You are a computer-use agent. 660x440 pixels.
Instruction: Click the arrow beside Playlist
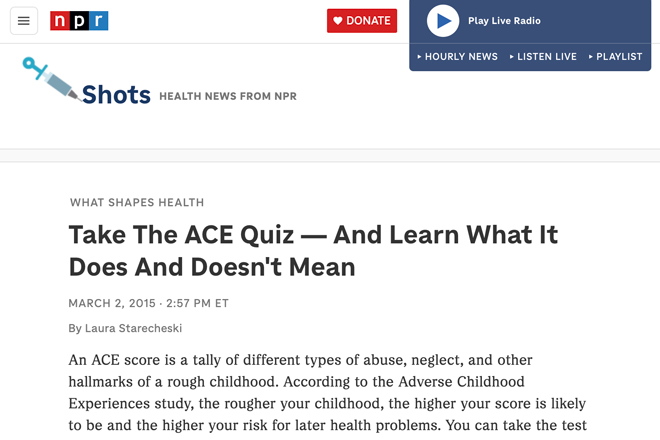point(591,56)
